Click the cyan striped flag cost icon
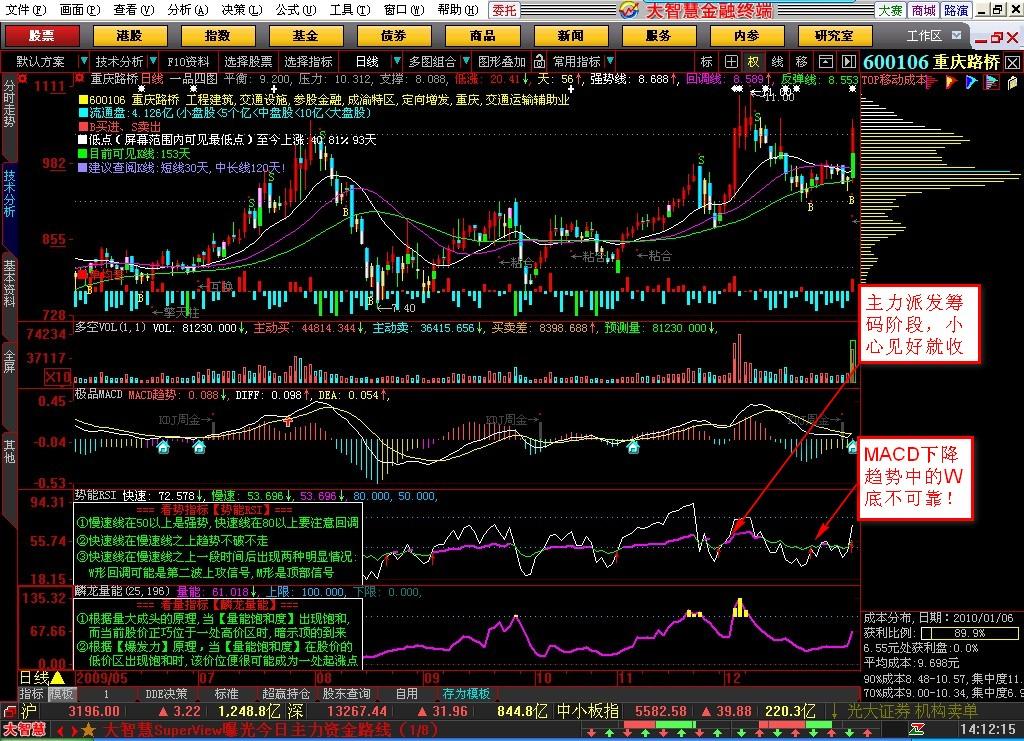Screen dimensions: 1024x741 (x=993, y=82)
